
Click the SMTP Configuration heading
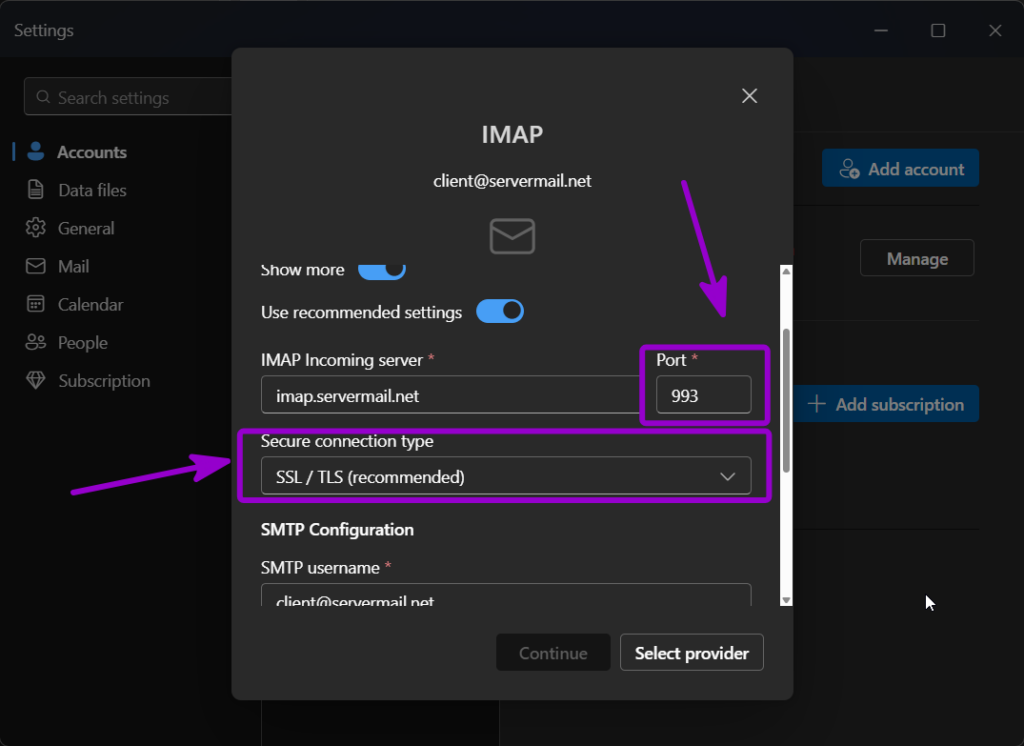(x=337, y=529)
